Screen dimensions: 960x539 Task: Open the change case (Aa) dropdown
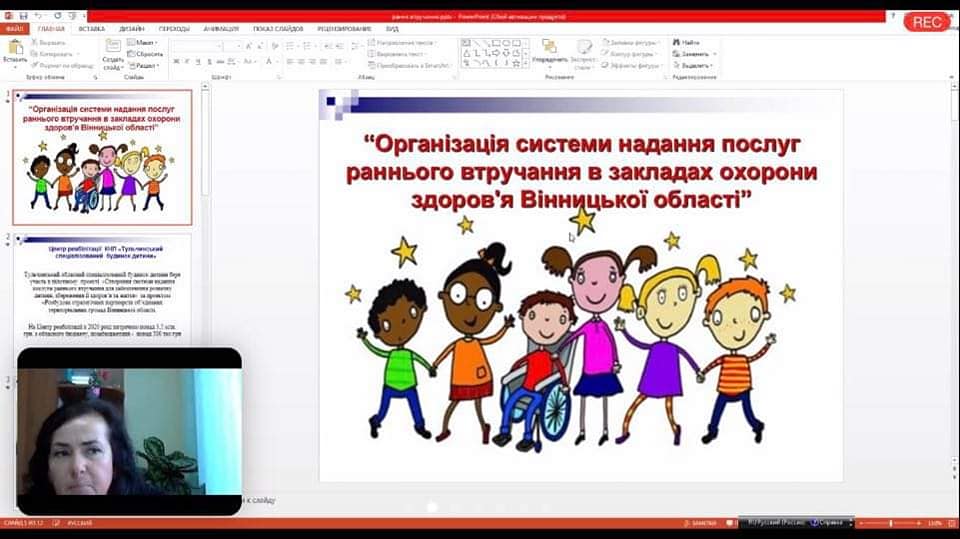click(x=249, y=61)
